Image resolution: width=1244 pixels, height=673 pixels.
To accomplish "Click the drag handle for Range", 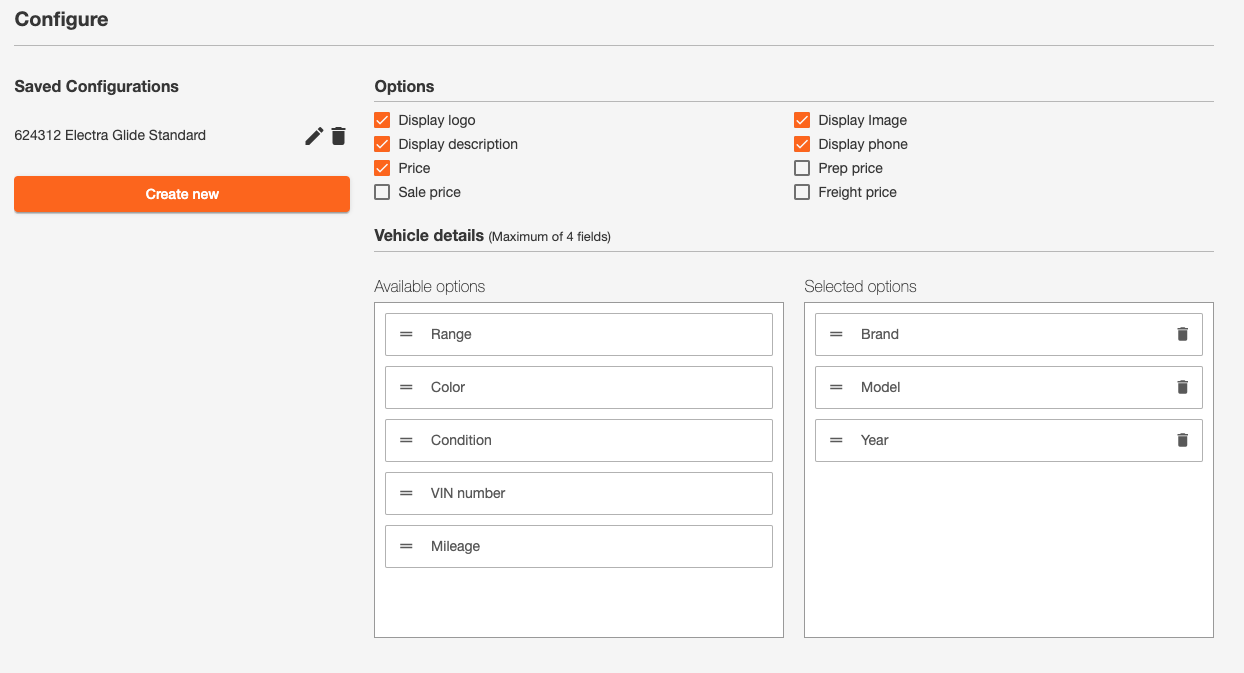I will click(x=406, y=334).
